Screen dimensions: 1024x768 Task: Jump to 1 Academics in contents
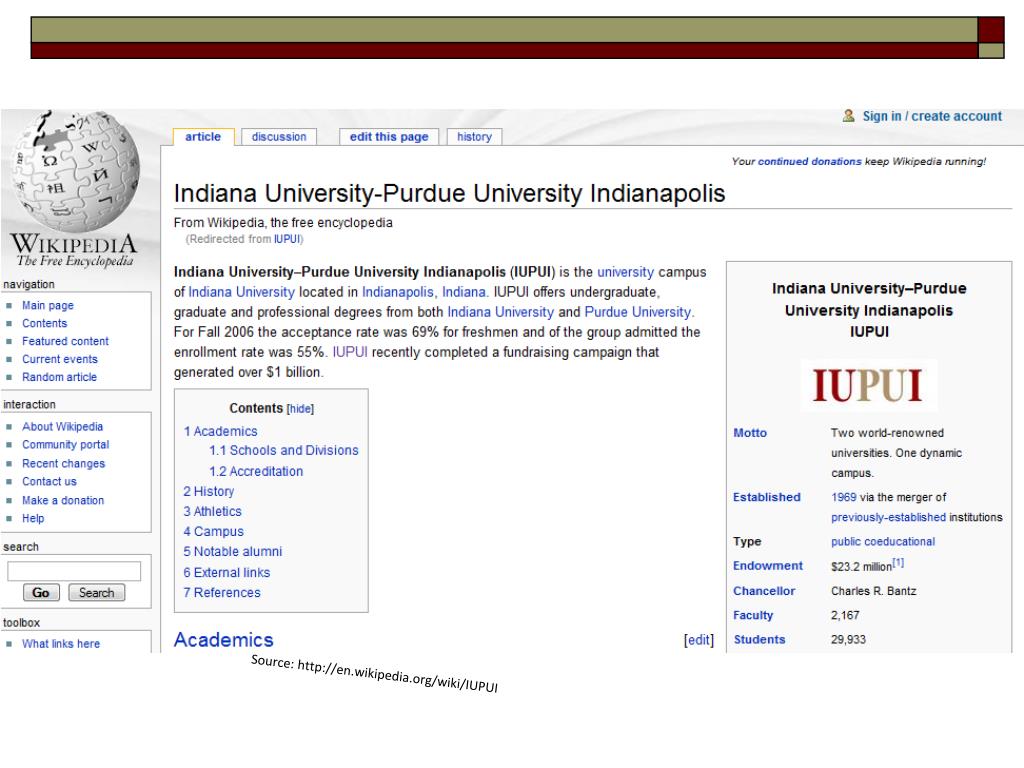coord(221,432)
